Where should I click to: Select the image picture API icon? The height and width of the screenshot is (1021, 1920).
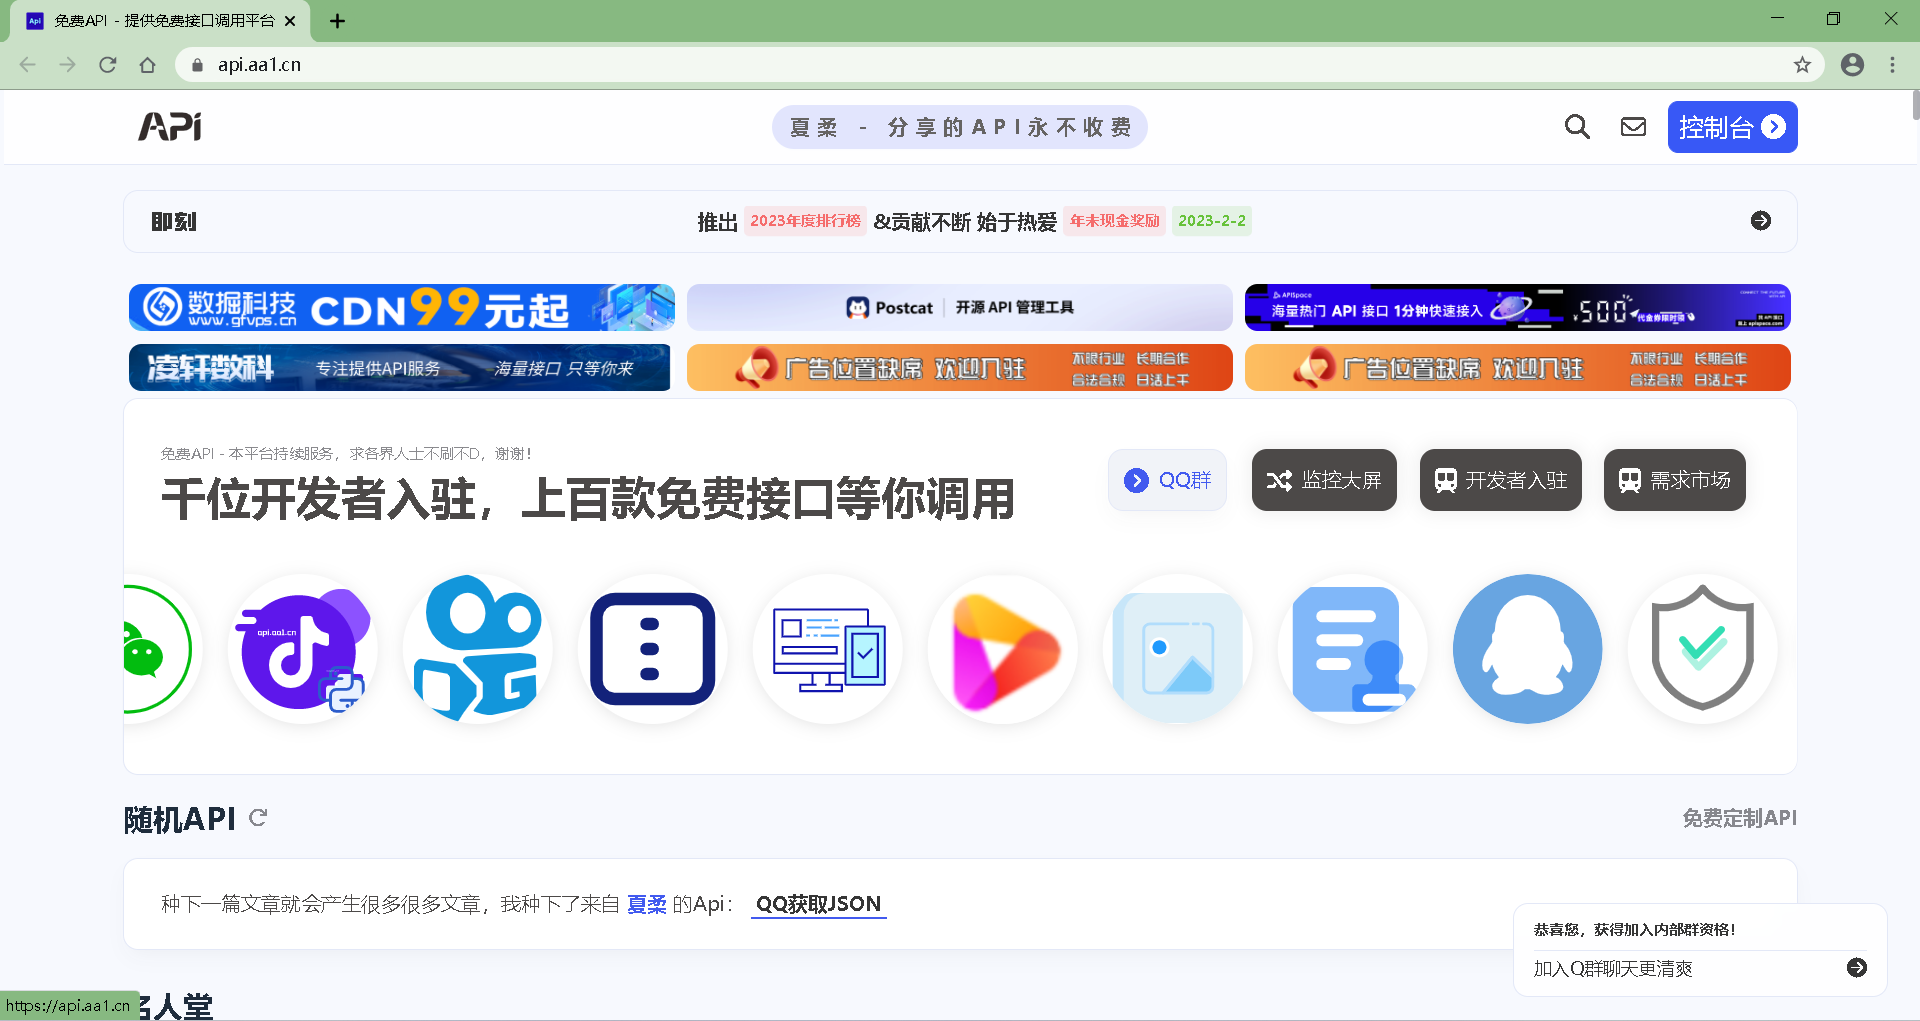(1178, 649)
